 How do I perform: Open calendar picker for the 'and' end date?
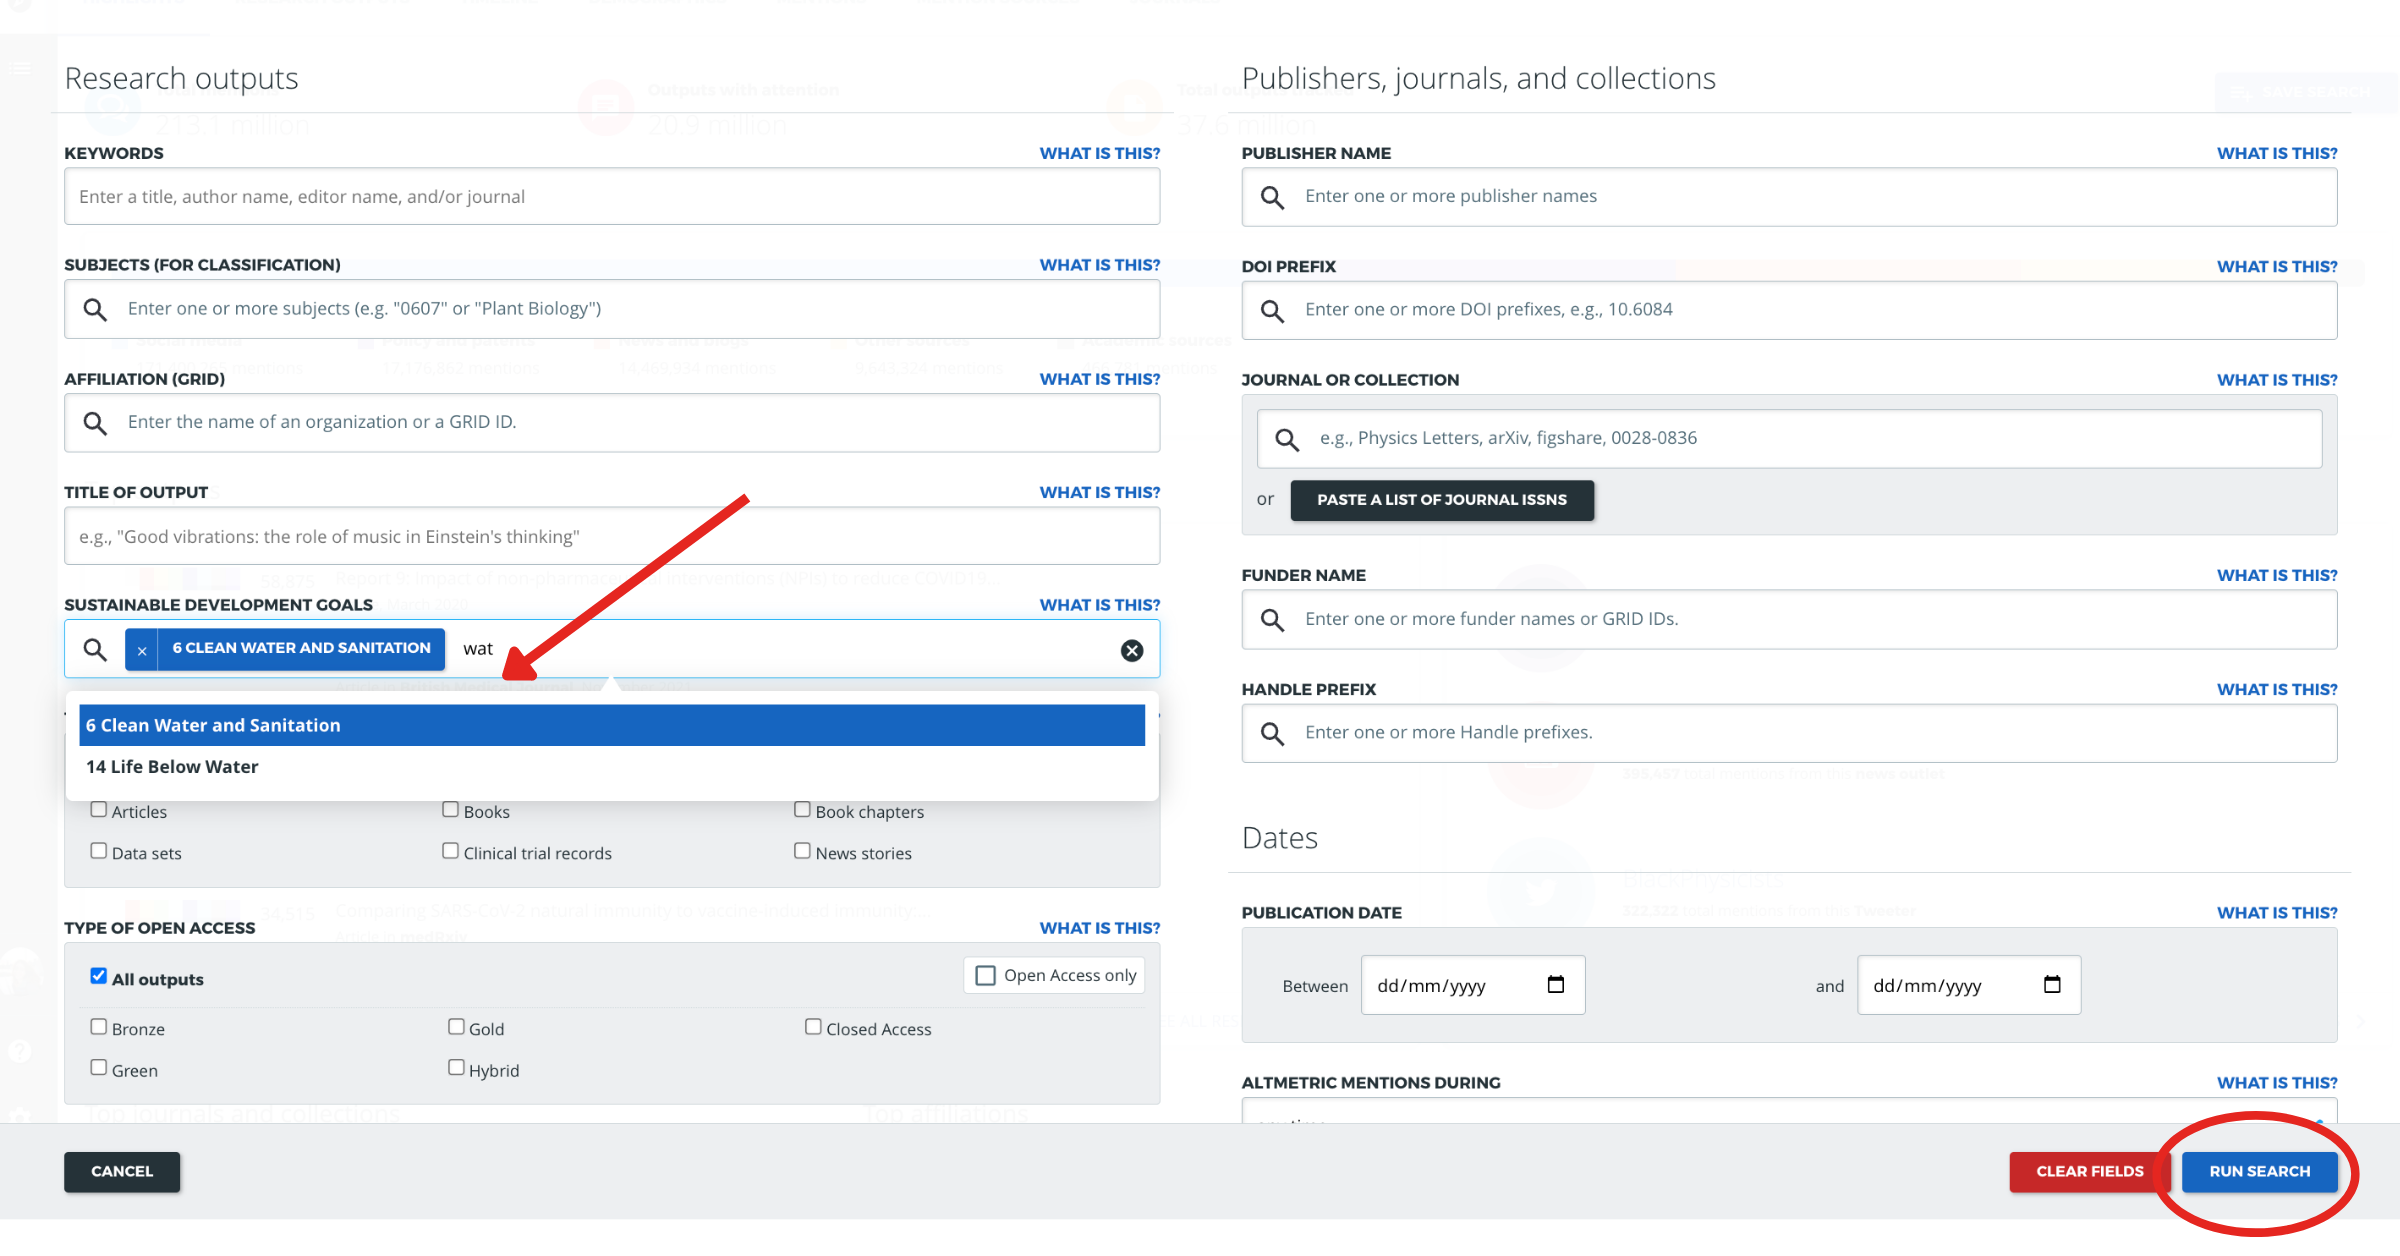(x=2052, y=984)
